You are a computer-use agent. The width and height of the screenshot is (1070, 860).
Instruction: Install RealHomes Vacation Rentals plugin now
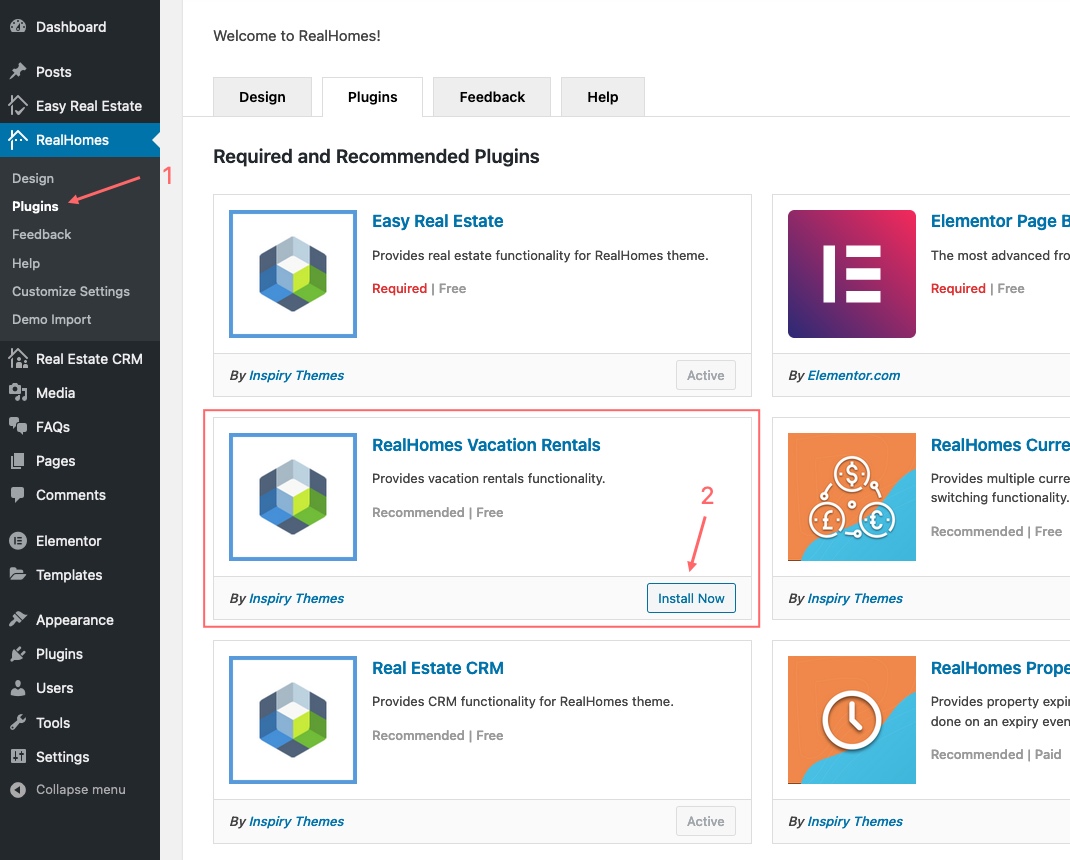point(691,598)
